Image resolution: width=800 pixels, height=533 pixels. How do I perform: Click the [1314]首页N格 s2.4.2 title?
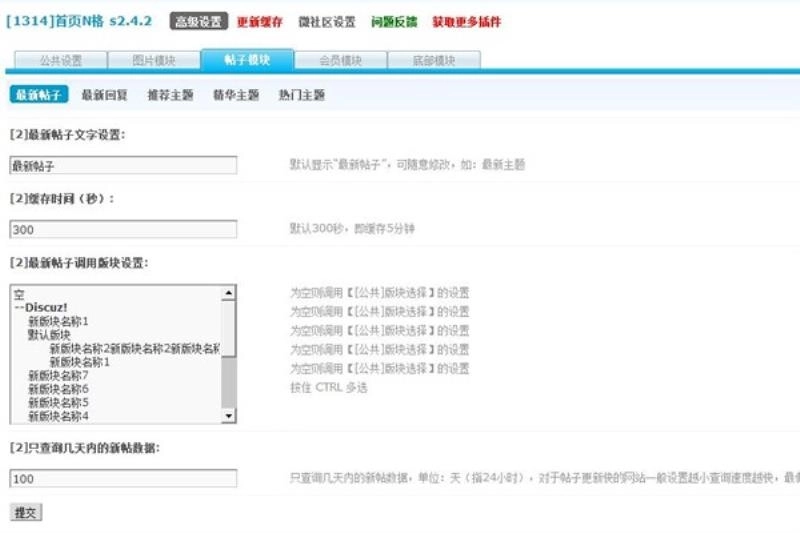point(79,21)
